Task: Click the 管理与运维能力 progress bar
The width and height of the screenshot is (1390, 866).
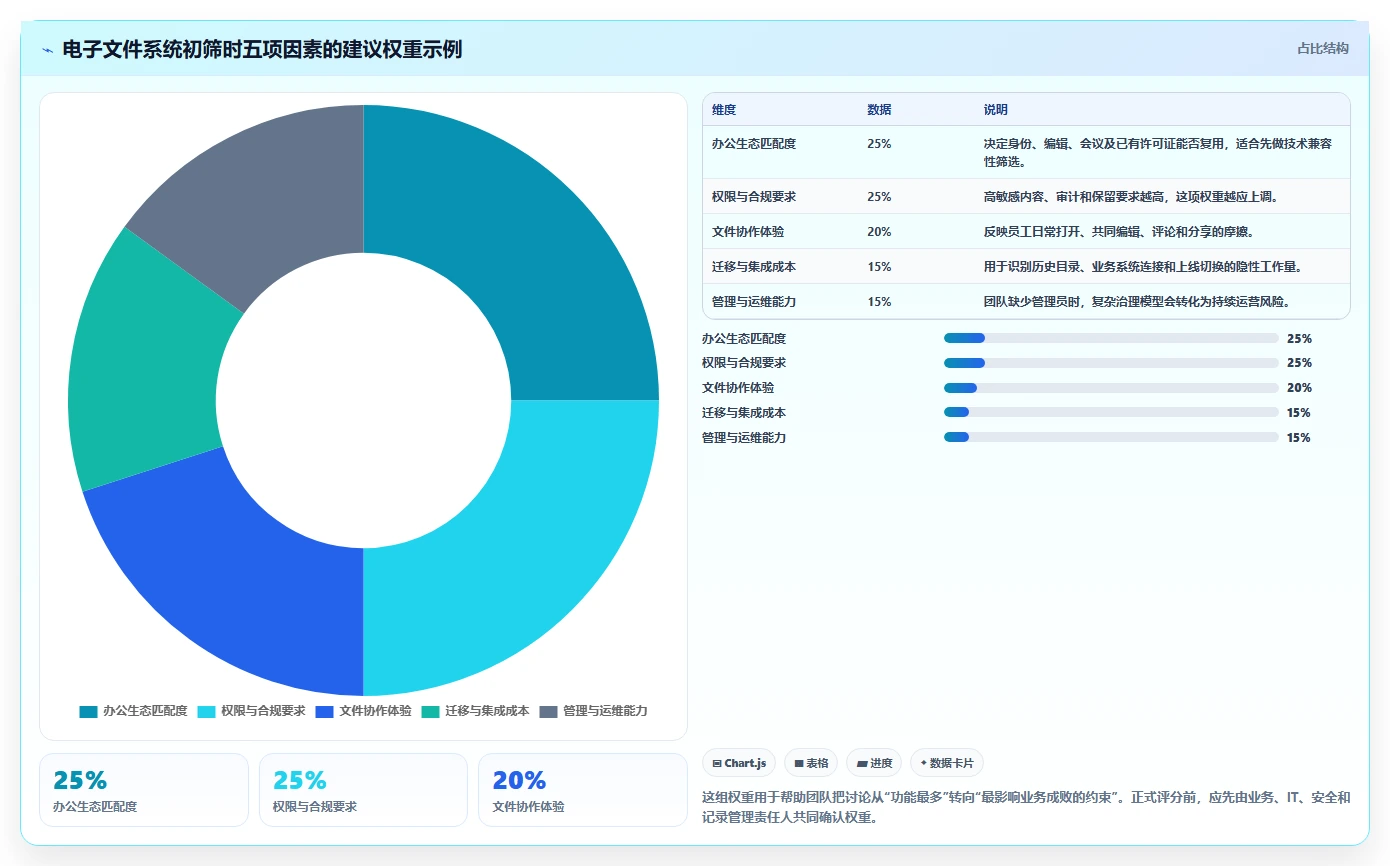Action: pos(1111,437)
